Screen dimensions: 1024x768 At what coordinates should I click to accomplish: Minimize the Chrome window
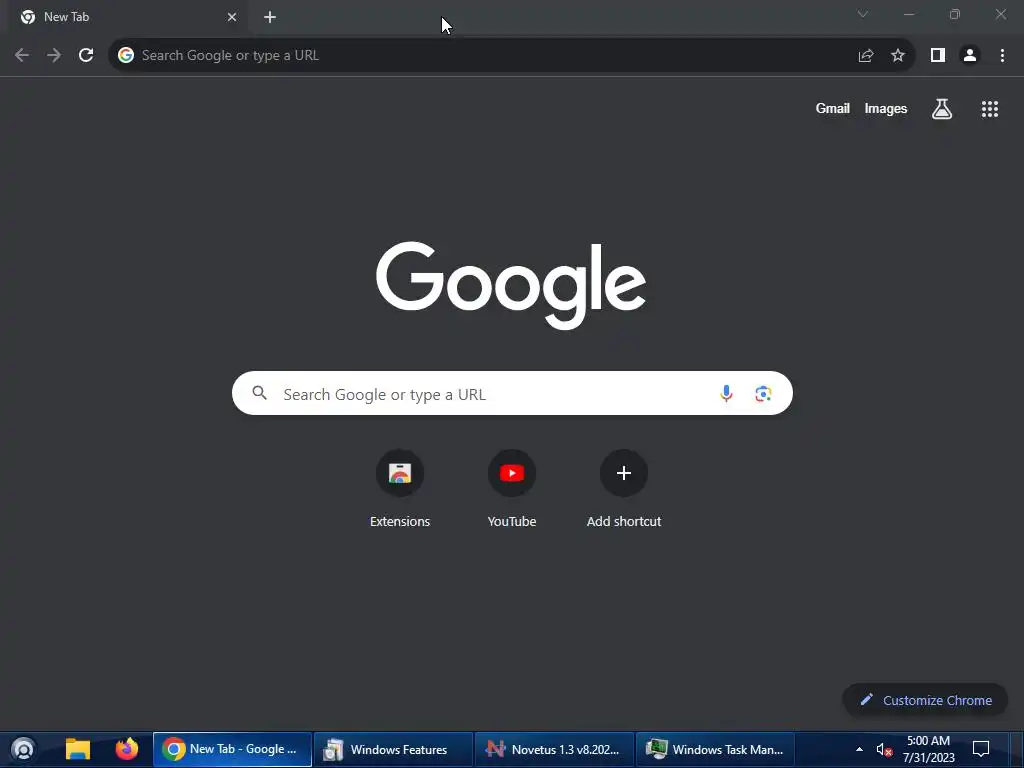click(x=908, y=14)
